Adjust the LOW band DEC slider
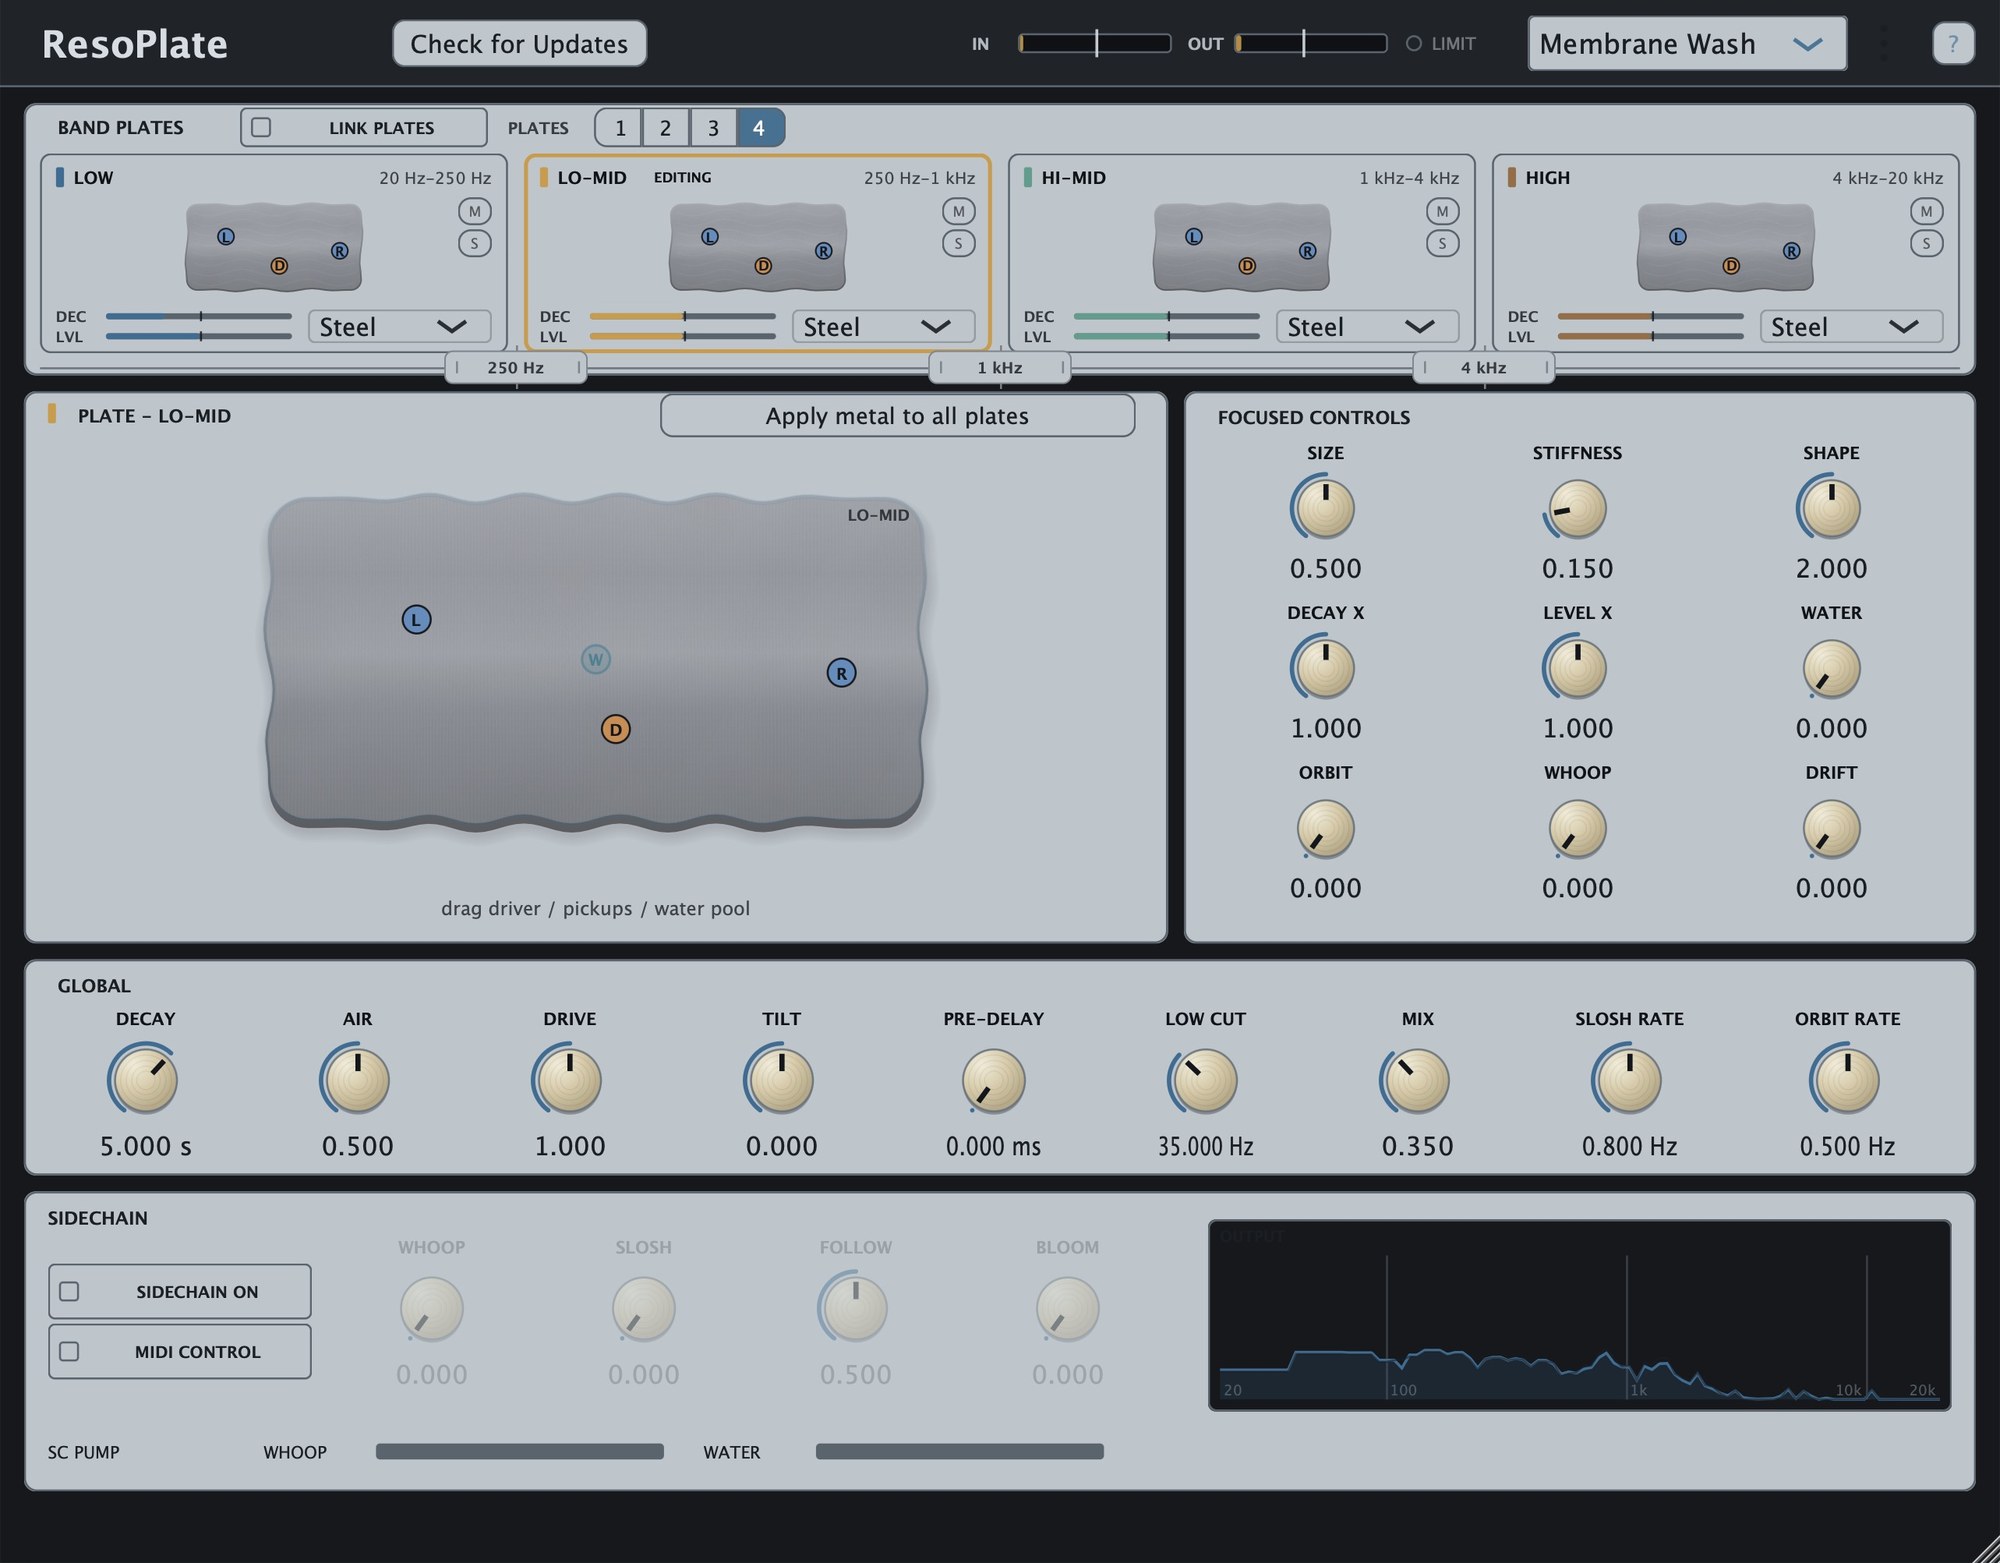Image resolution: width=2000 pixels, height=1563 pixels. (199, 316)
